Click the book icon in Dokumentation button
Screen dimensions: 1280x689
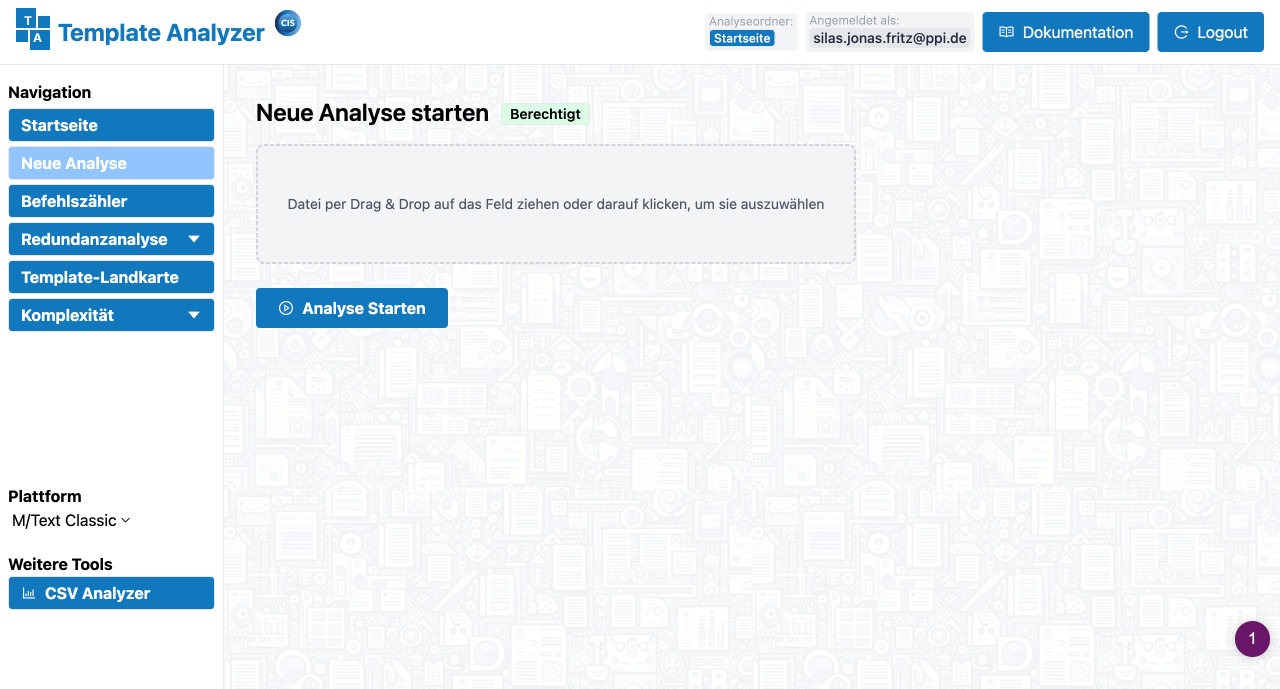[x=1007, y=32]
